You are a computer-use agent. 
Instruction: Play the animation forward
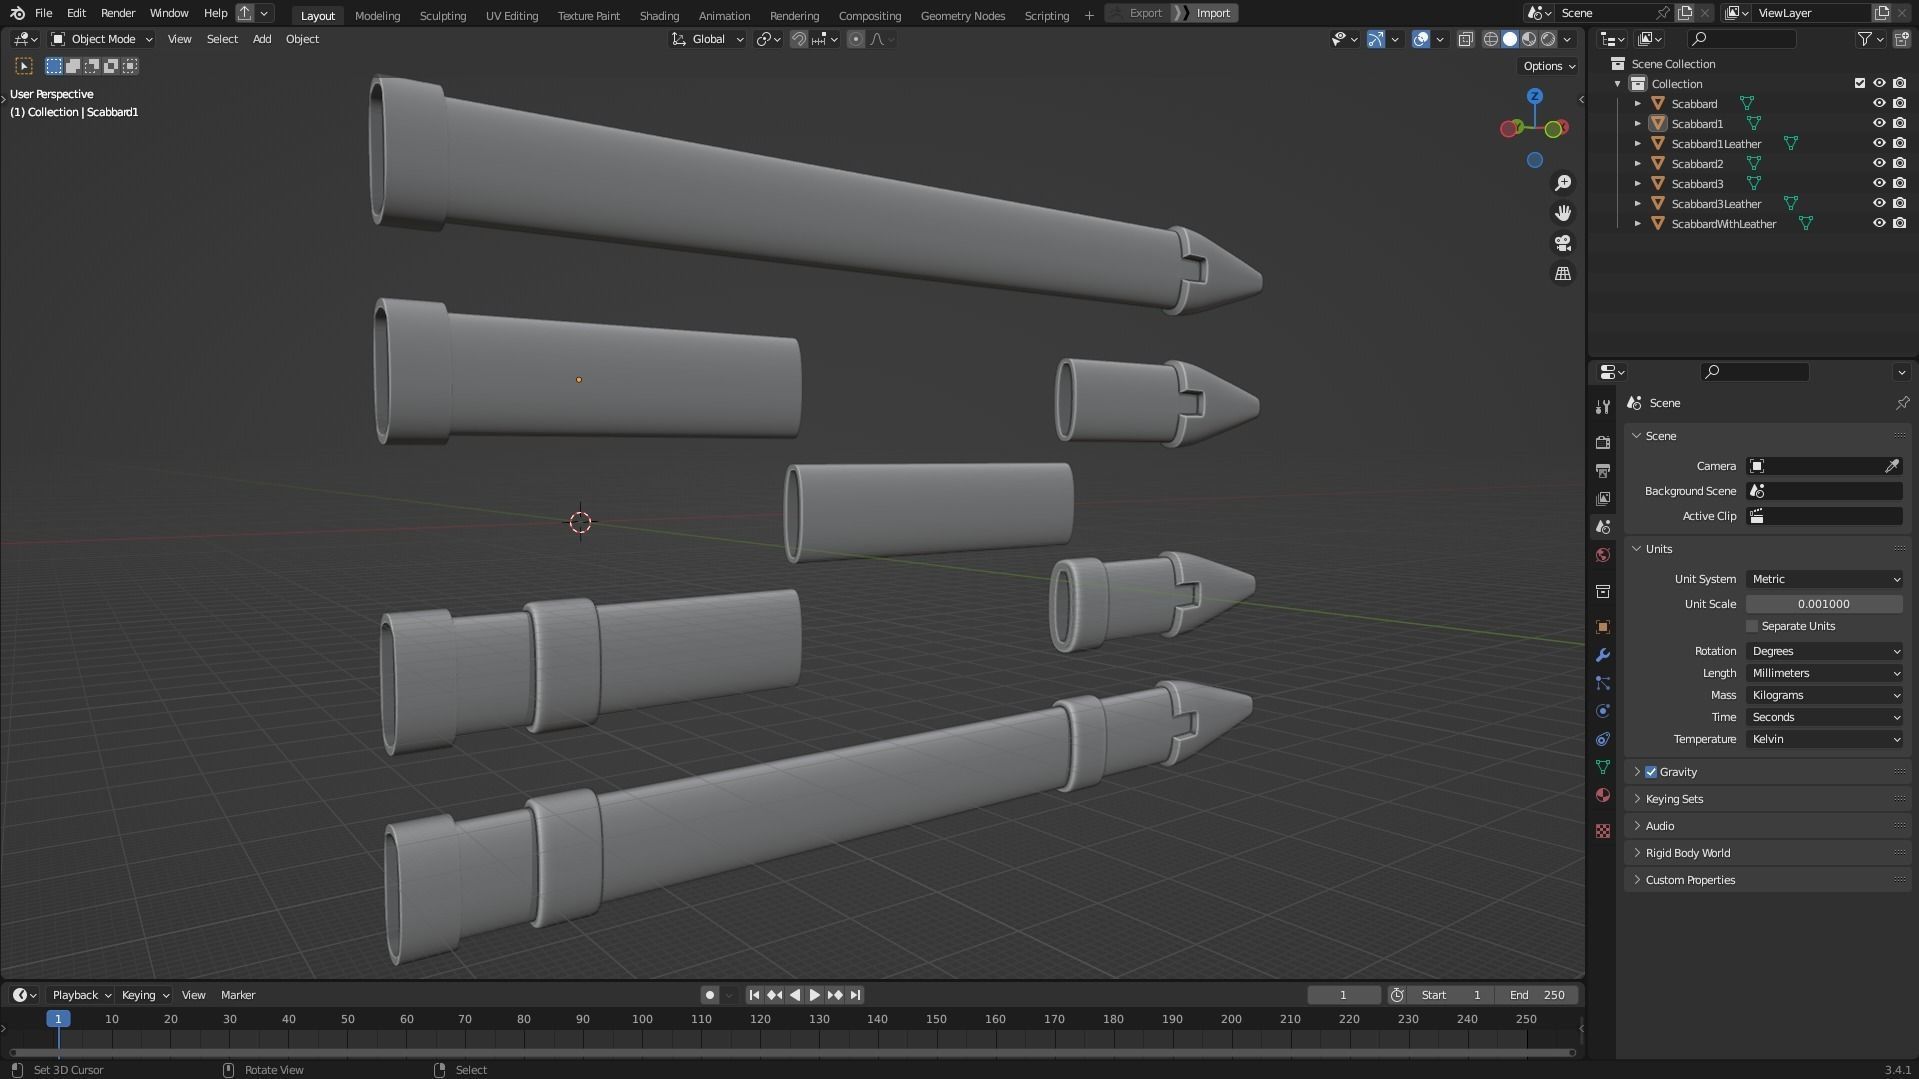pos(814,995)
